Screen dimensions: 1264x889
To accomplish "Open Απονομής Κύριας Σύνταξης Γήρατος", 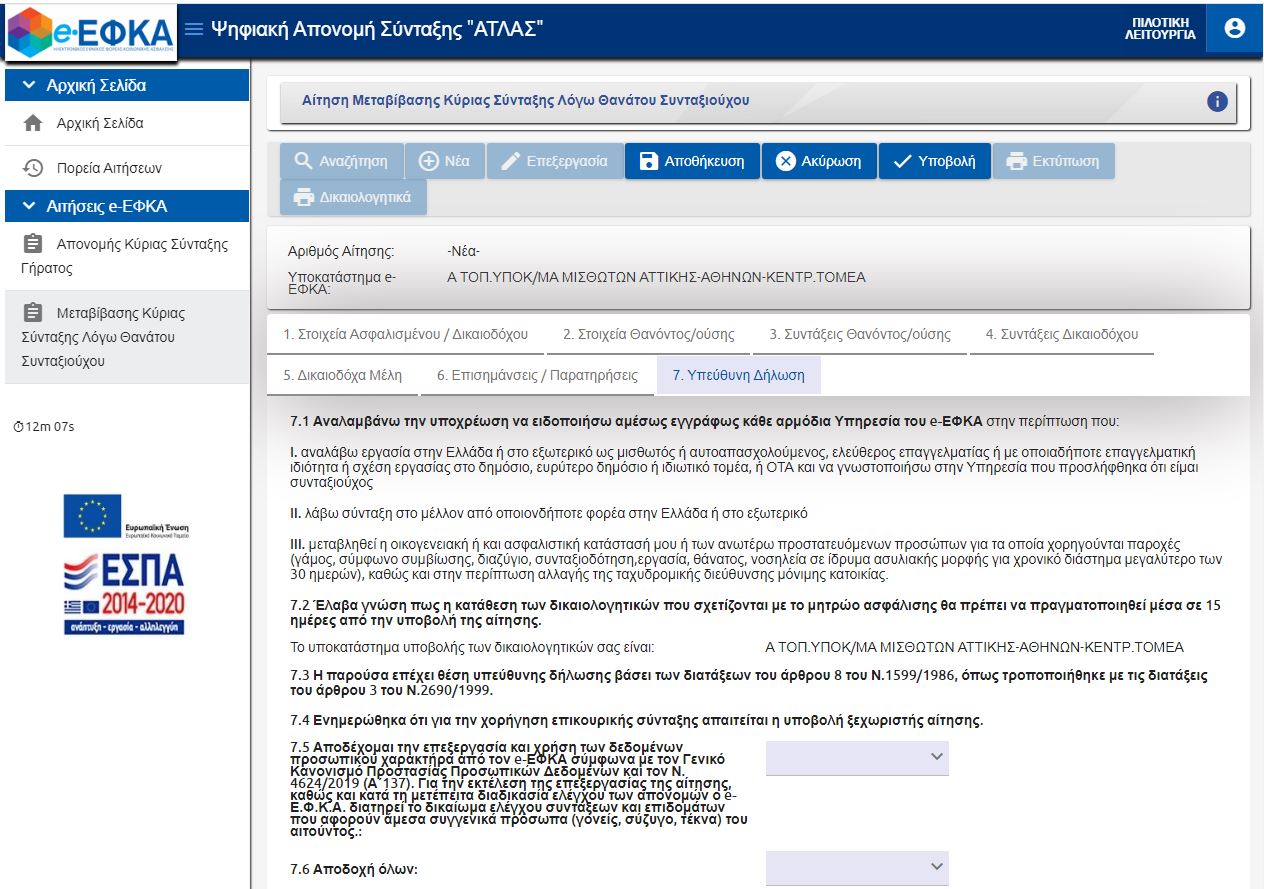I will point(126,256).
